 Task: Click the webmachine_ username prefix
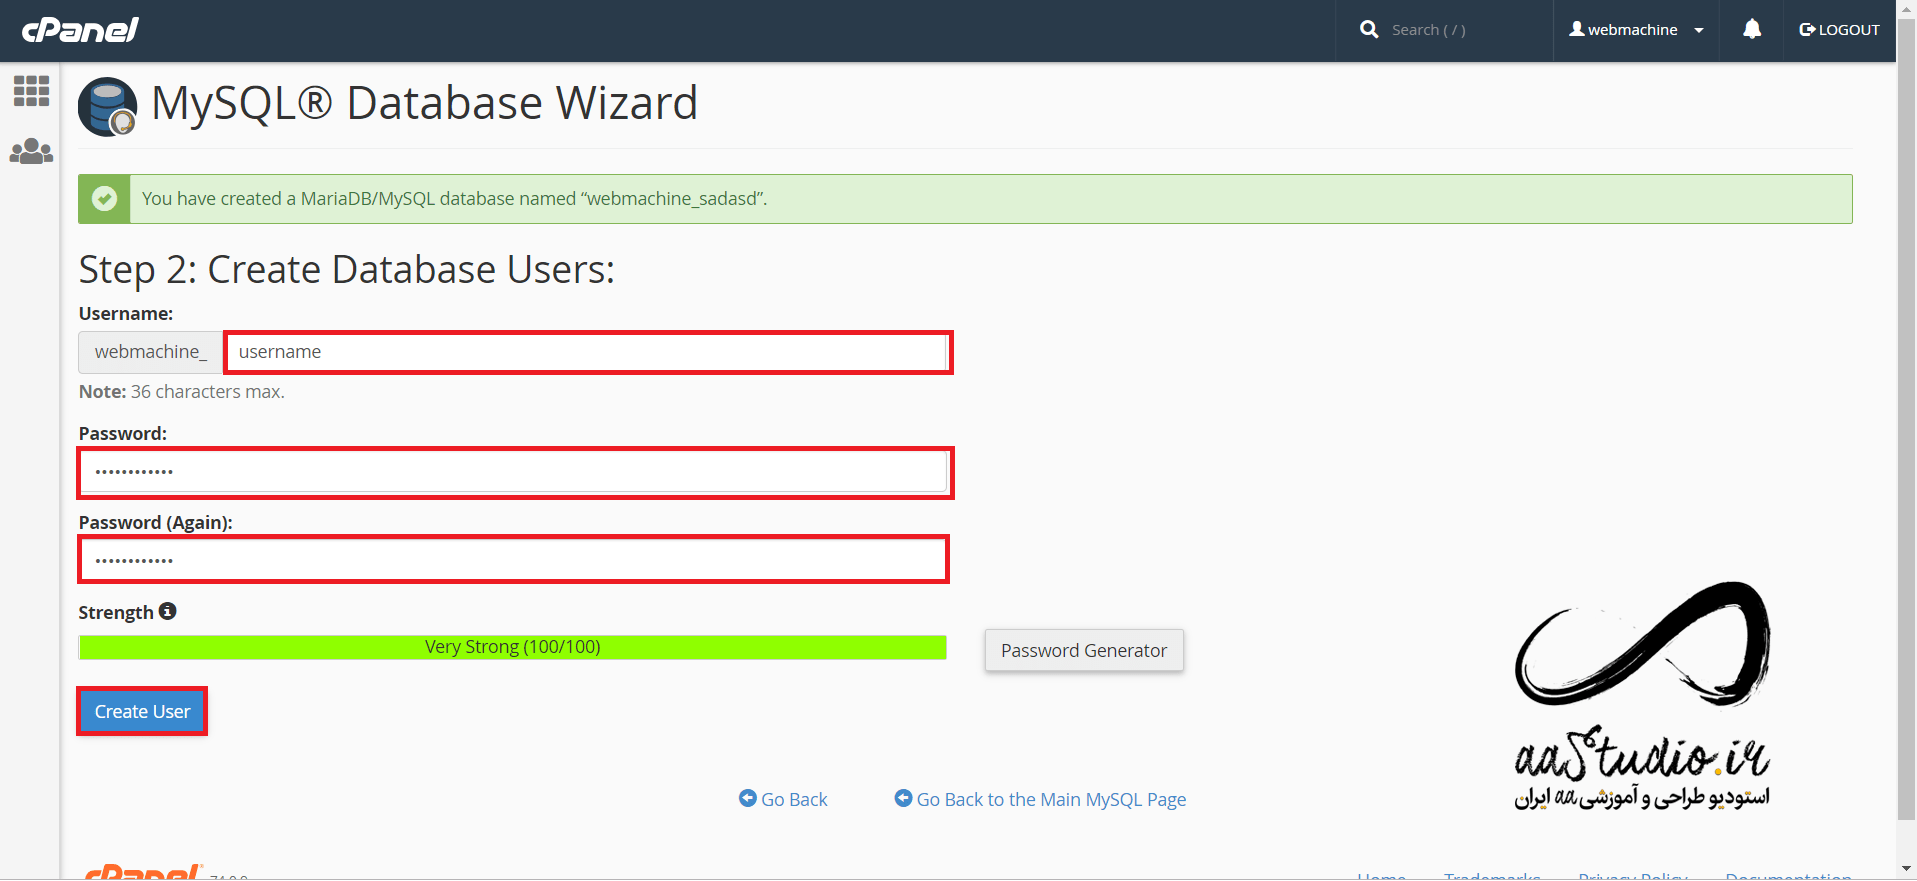tap(151, 352)
